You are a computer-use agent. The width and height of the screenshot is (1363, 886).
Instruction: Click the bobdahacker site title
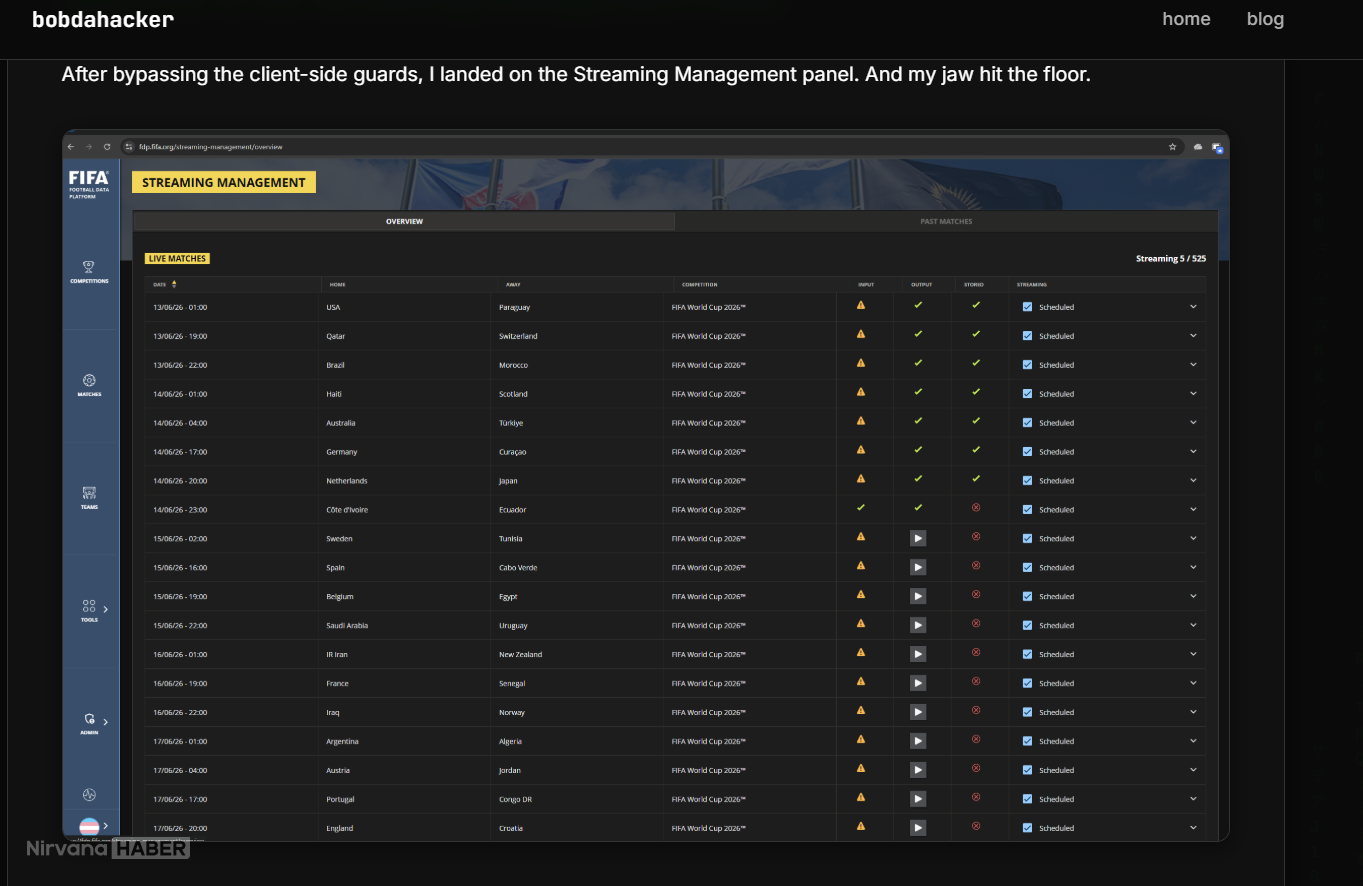coord(103,19)
